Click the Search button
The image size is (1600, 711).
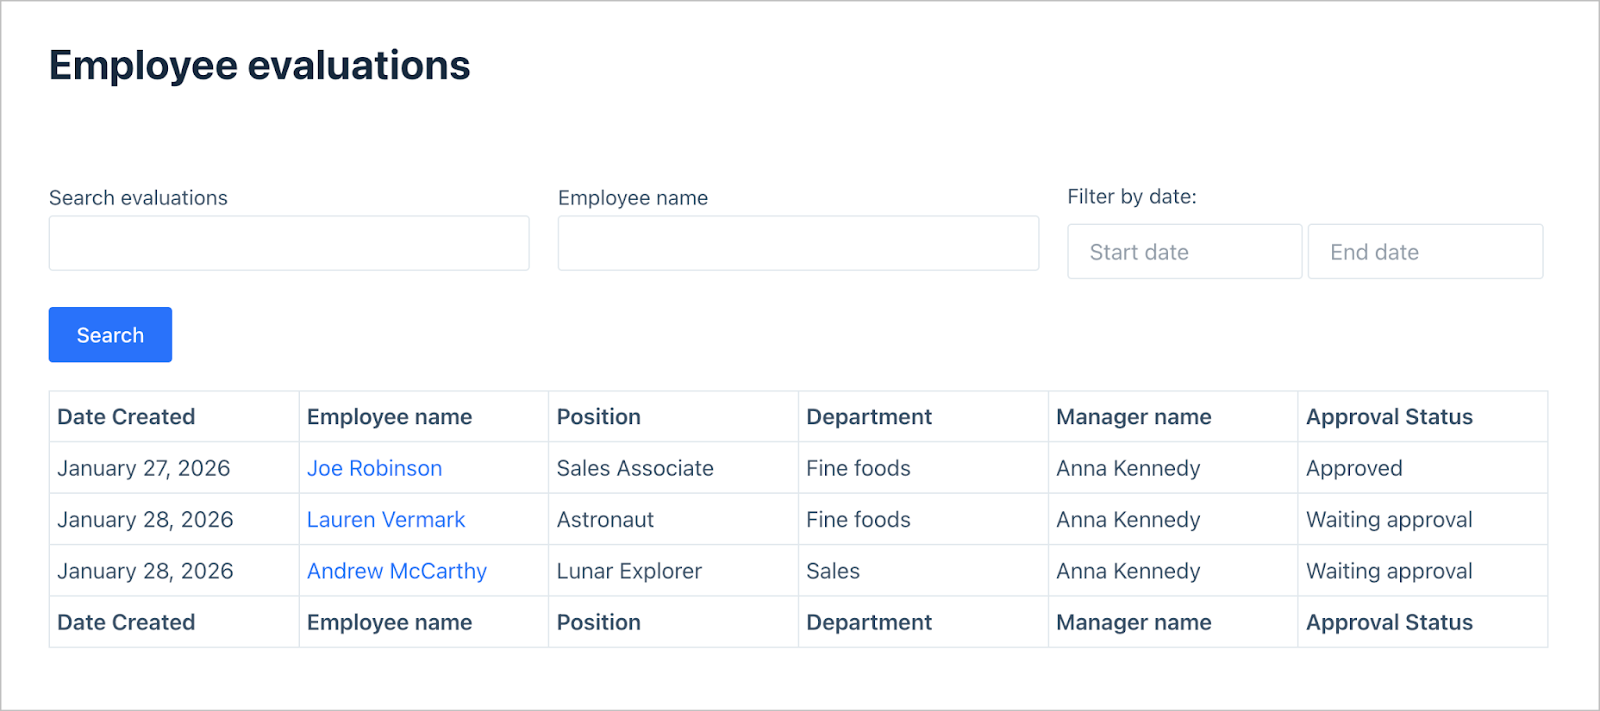click(x=109, y=334)
